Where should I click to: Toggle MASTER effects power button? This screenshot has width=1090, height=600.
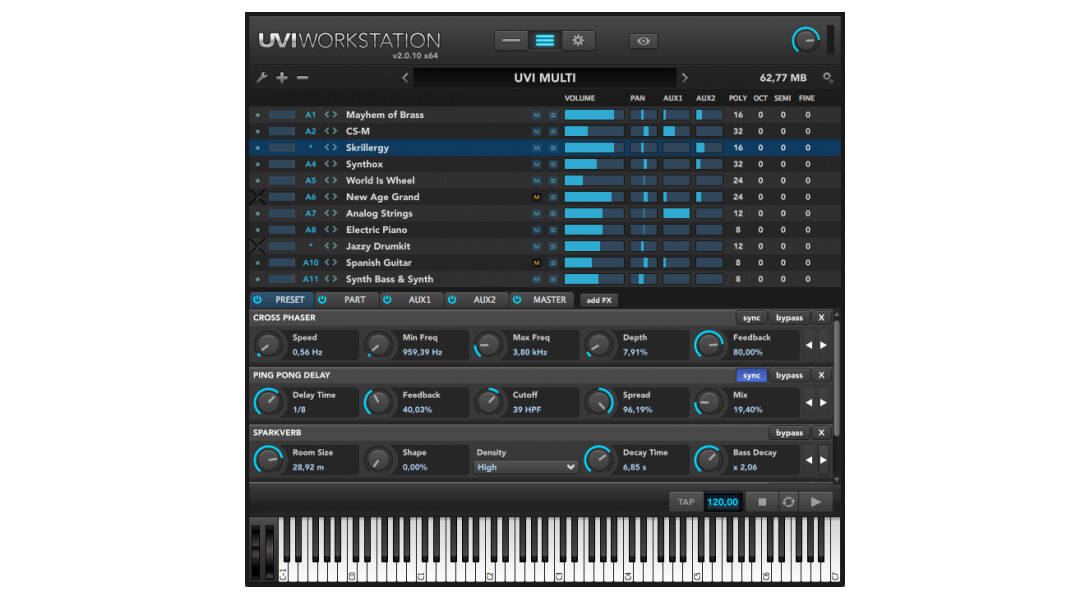pyautogui.click(x=516, y=300)
